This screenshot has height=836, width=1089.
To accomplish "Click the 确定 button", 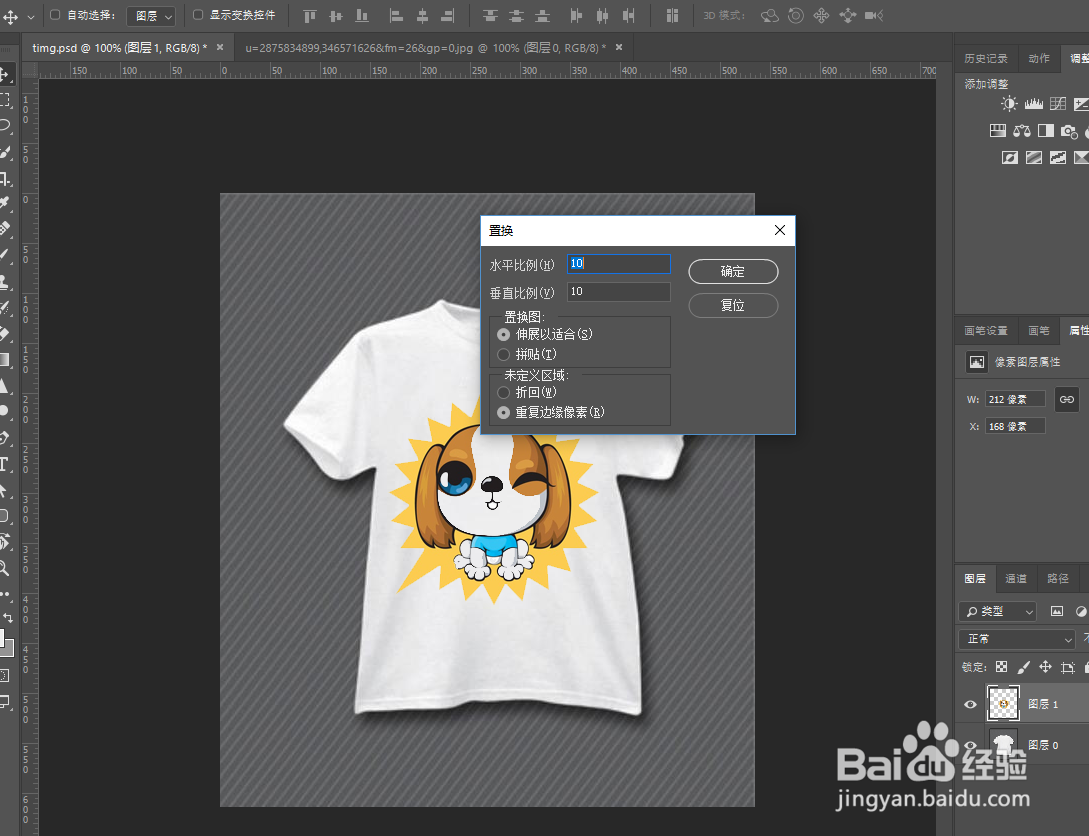I will coord(733,271).
